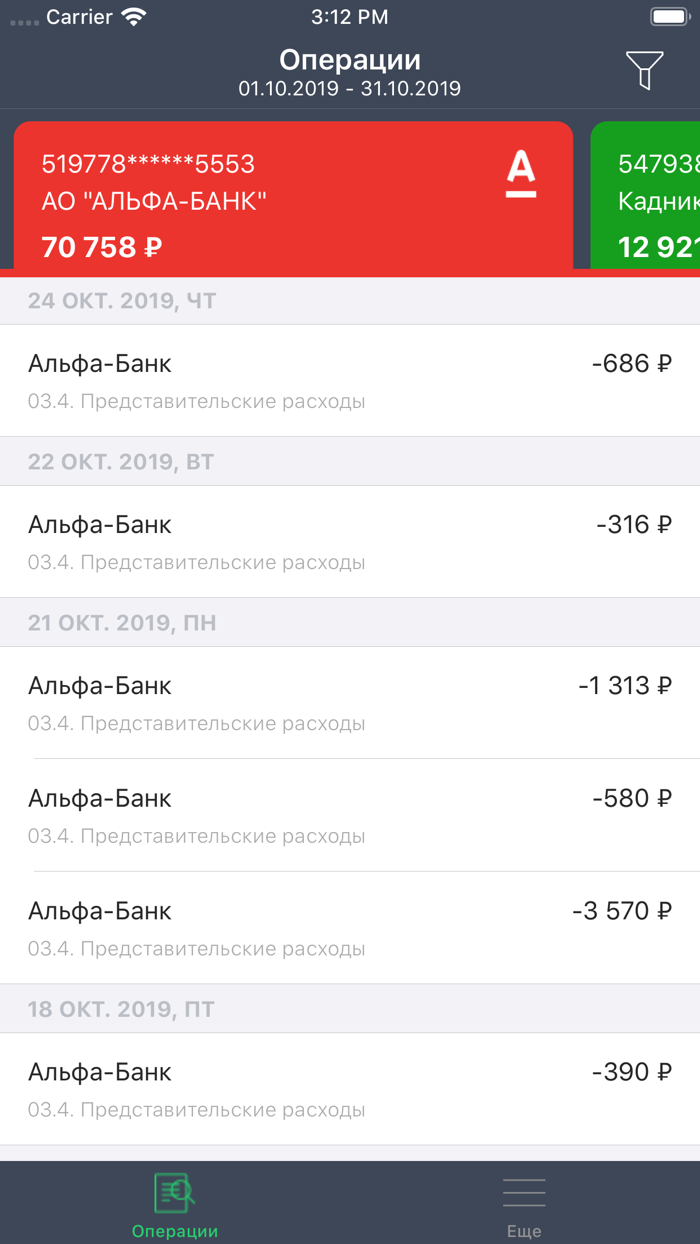Open the -3 570 ₽ Alfa-Bank transaction
This screenshot has width=700, height=1244.
[350, 928]
